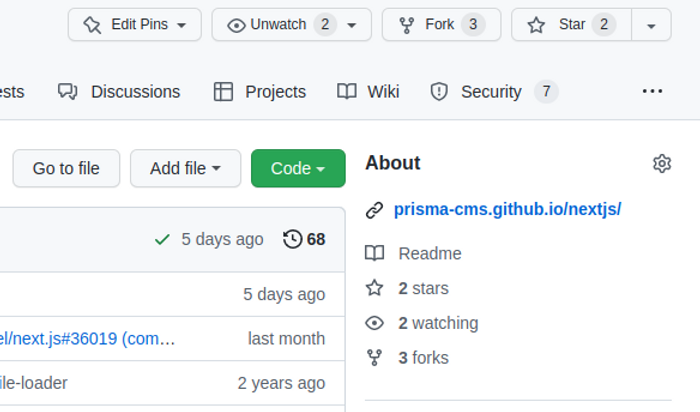Click Go to file button

coord(66,169)
